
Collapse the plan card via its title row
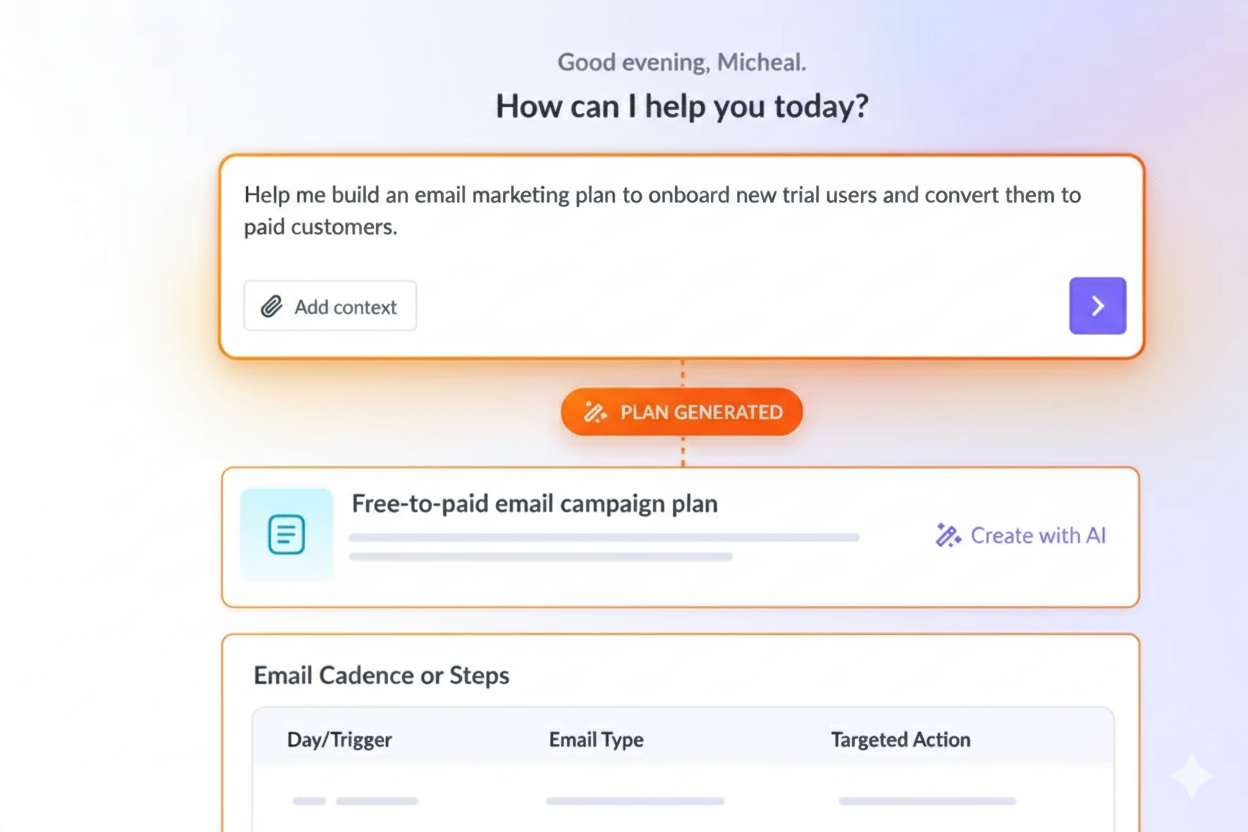tap(534, 504)
